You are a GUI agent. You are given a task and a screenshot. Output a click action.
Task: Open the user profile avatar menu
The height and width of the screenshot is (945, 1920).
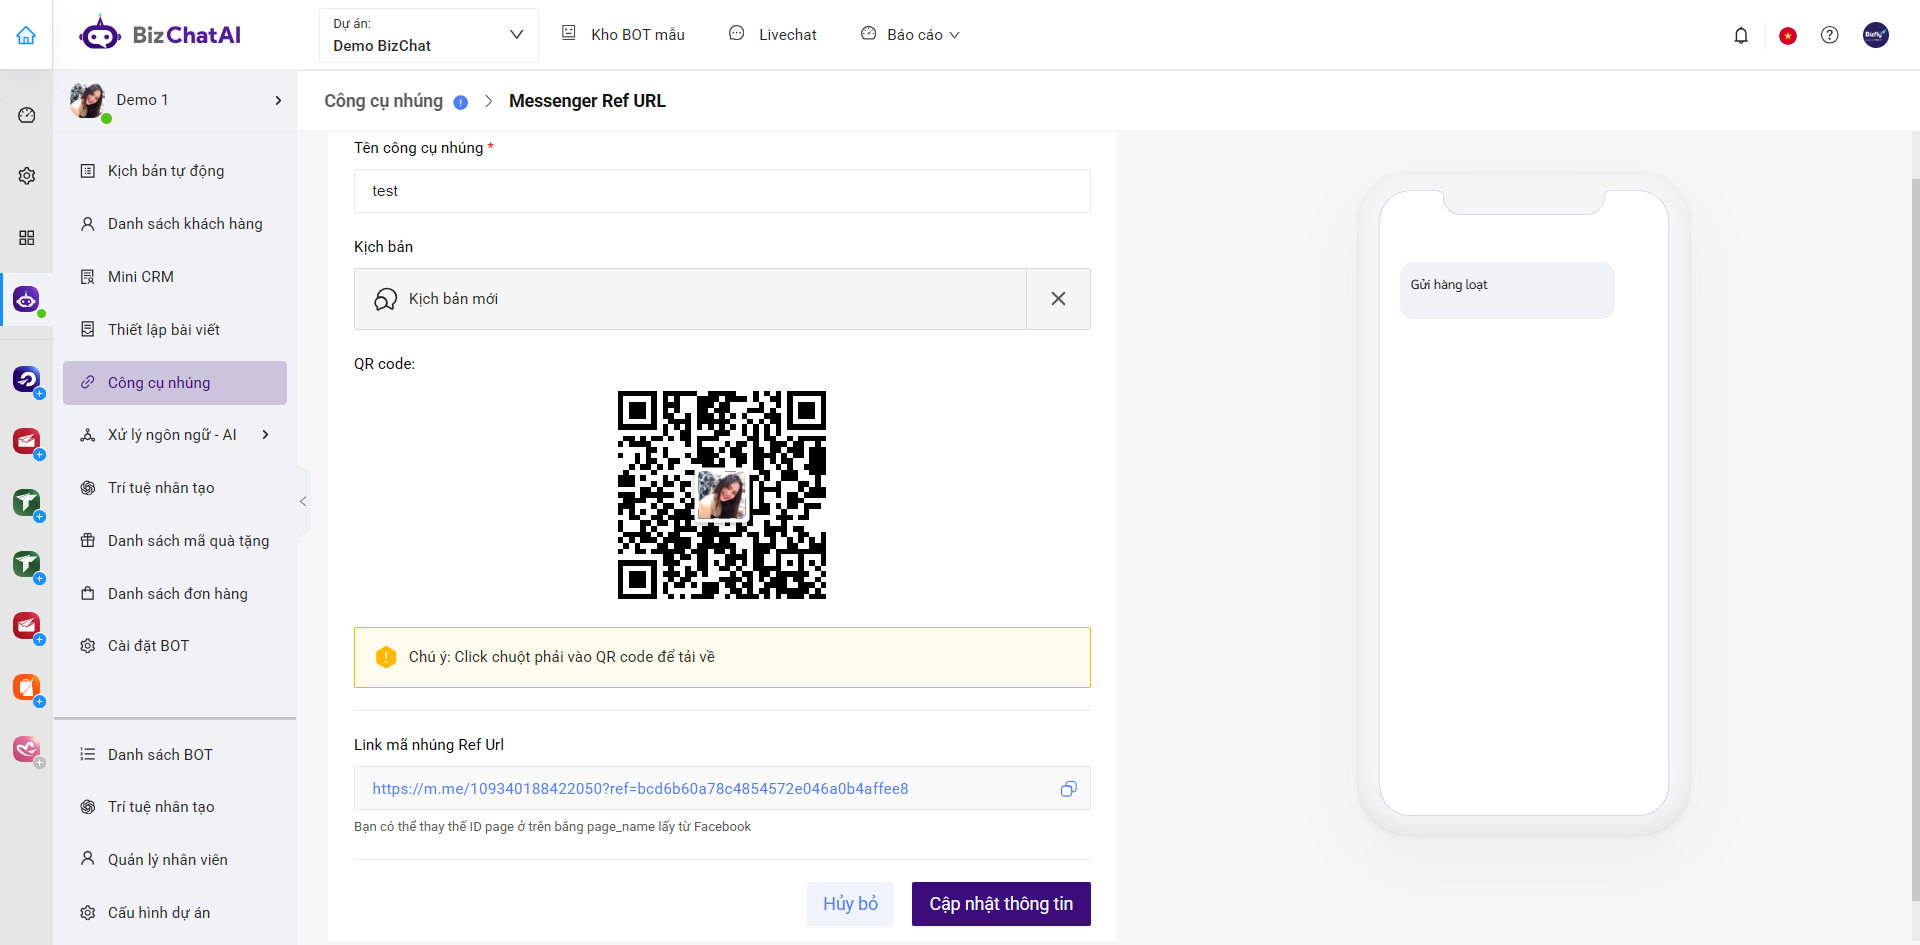(1876, 35)
